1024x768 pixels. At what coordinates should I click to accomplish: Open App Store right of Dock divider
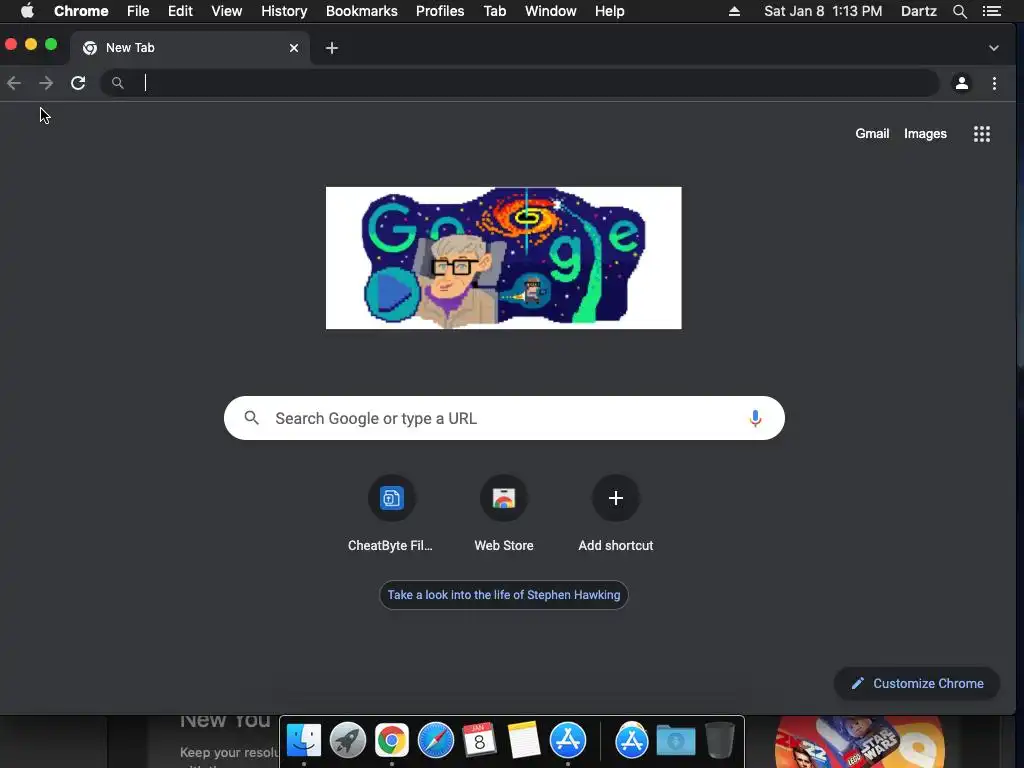pyautogui.click(x=632, y=740)
